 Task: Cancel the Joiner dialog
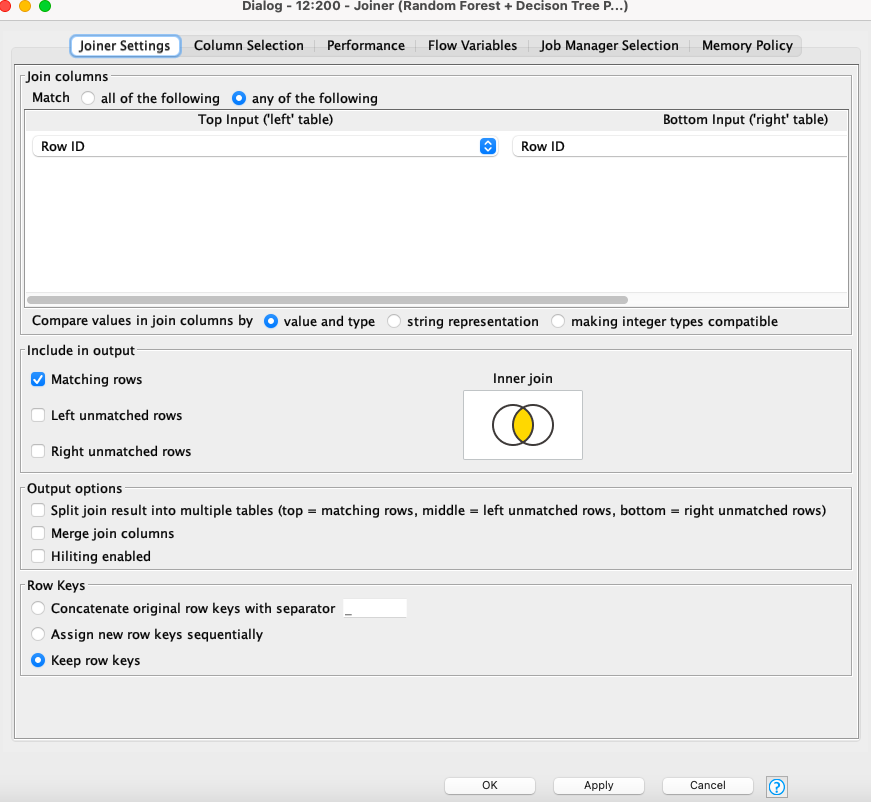707,785
